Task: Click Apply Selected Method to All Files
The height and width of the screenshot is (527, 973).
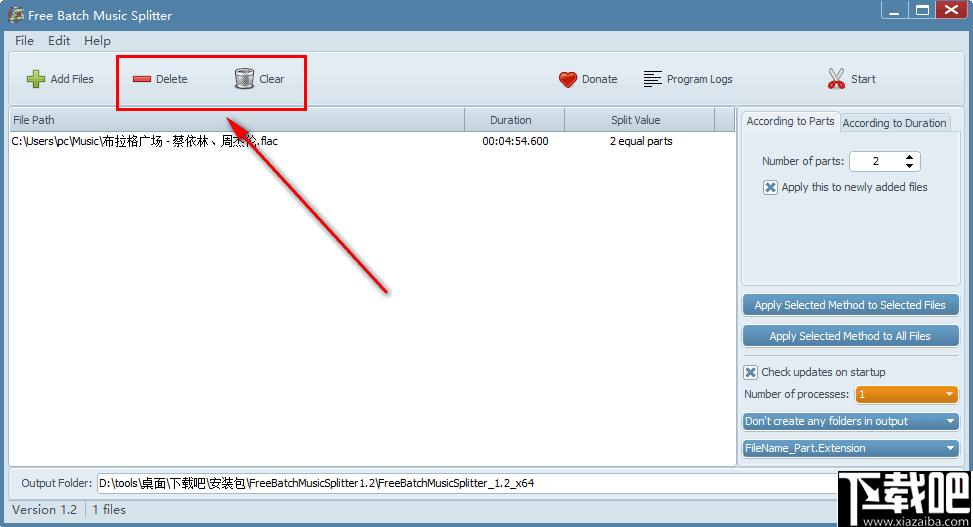Action: (850, 336)
